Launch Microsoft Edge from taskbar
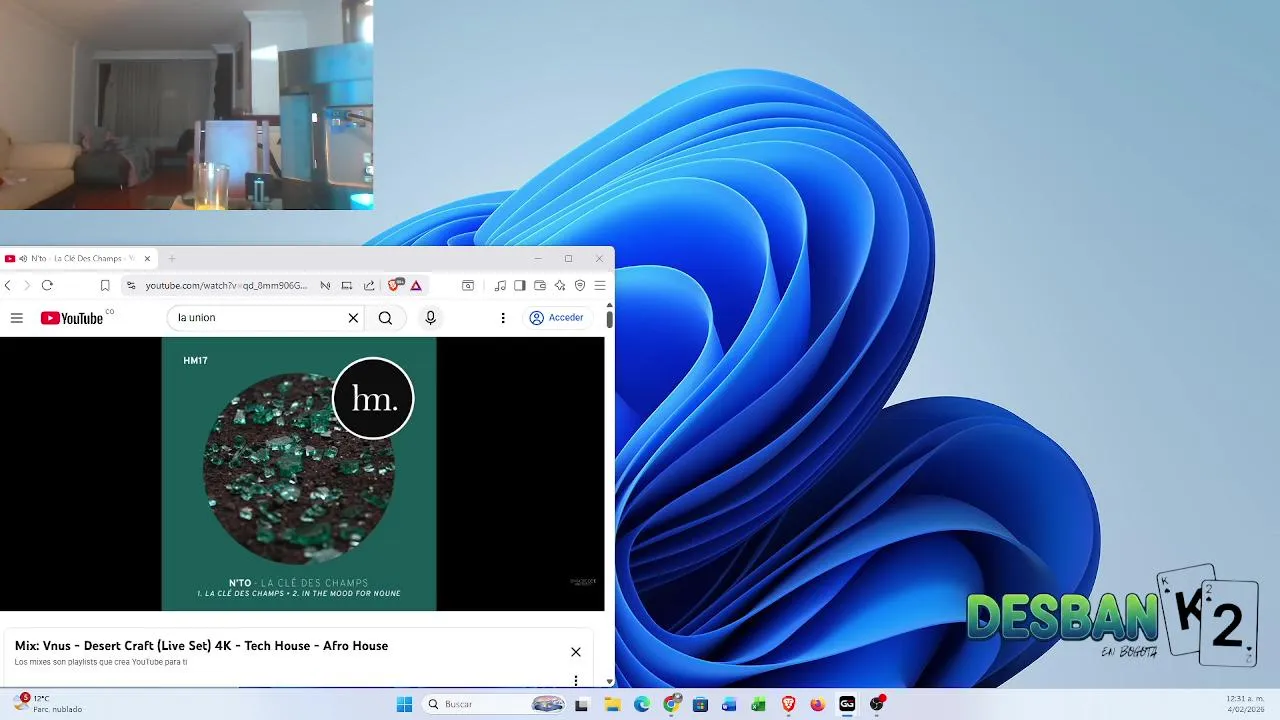1280x720 pixels. (x=642, y=704)
